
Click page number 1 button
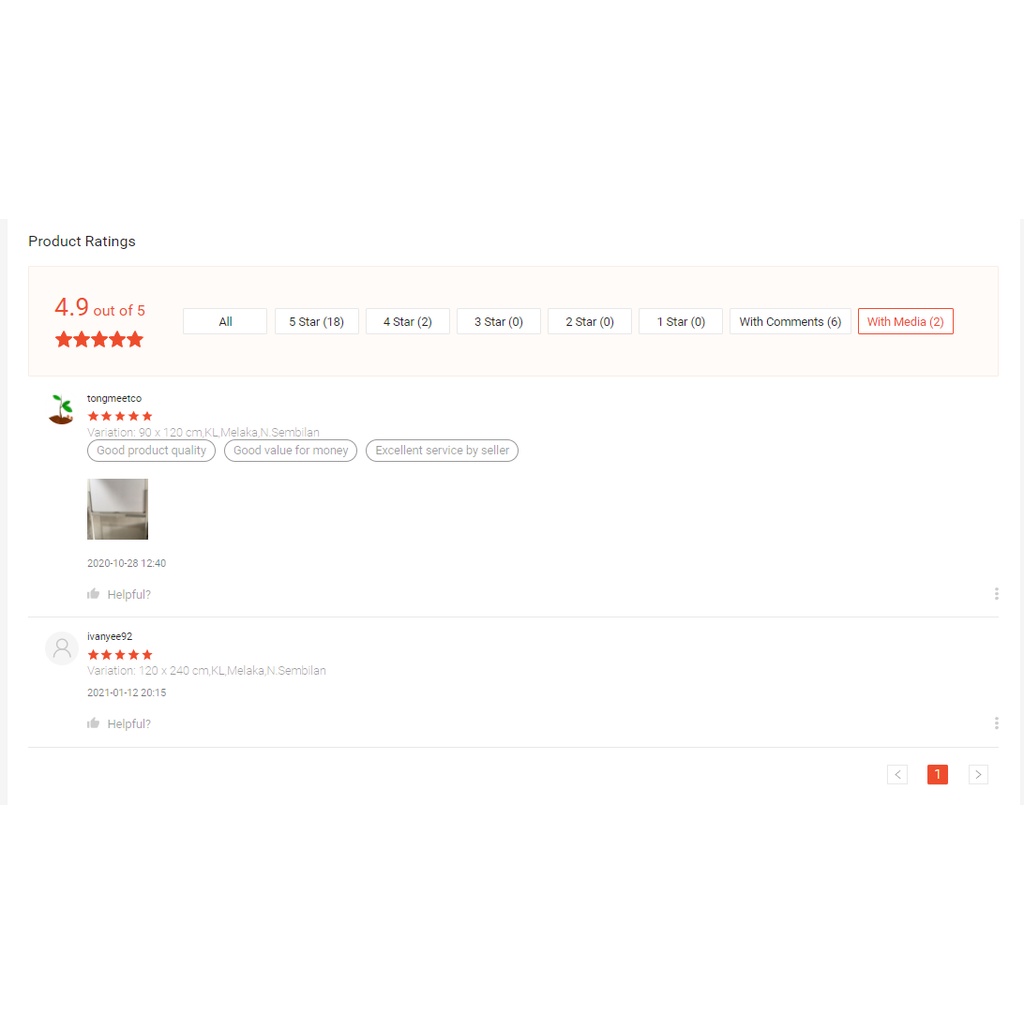937,775
